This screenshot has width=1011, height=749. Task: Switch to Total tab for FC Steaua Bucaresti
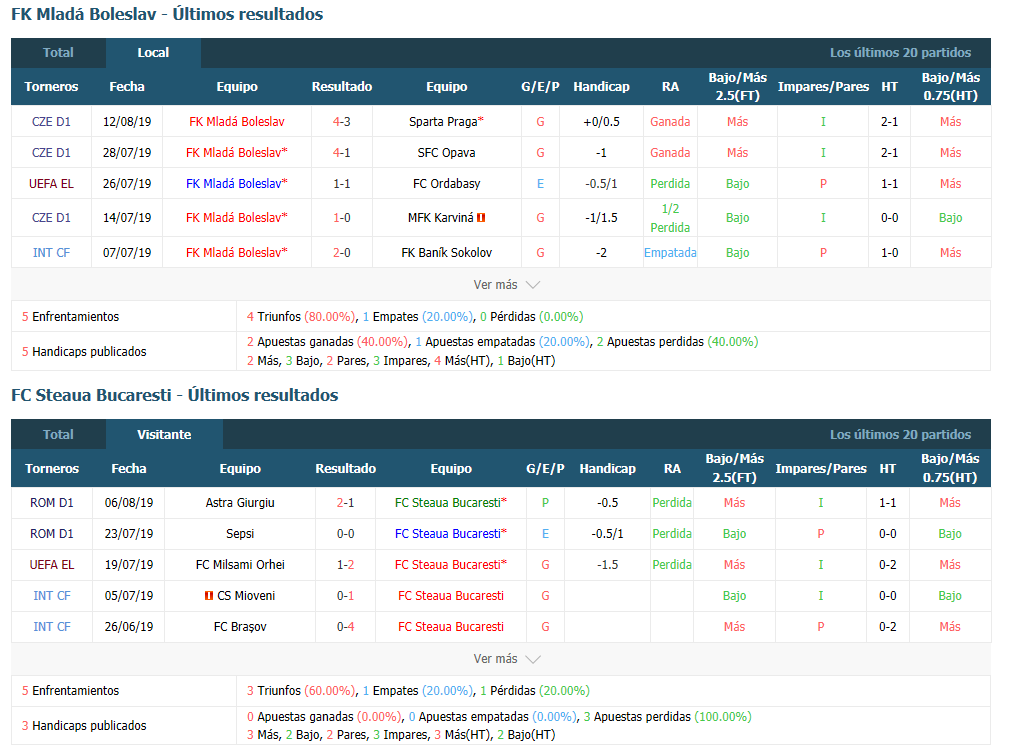click(x=58, y=434)
